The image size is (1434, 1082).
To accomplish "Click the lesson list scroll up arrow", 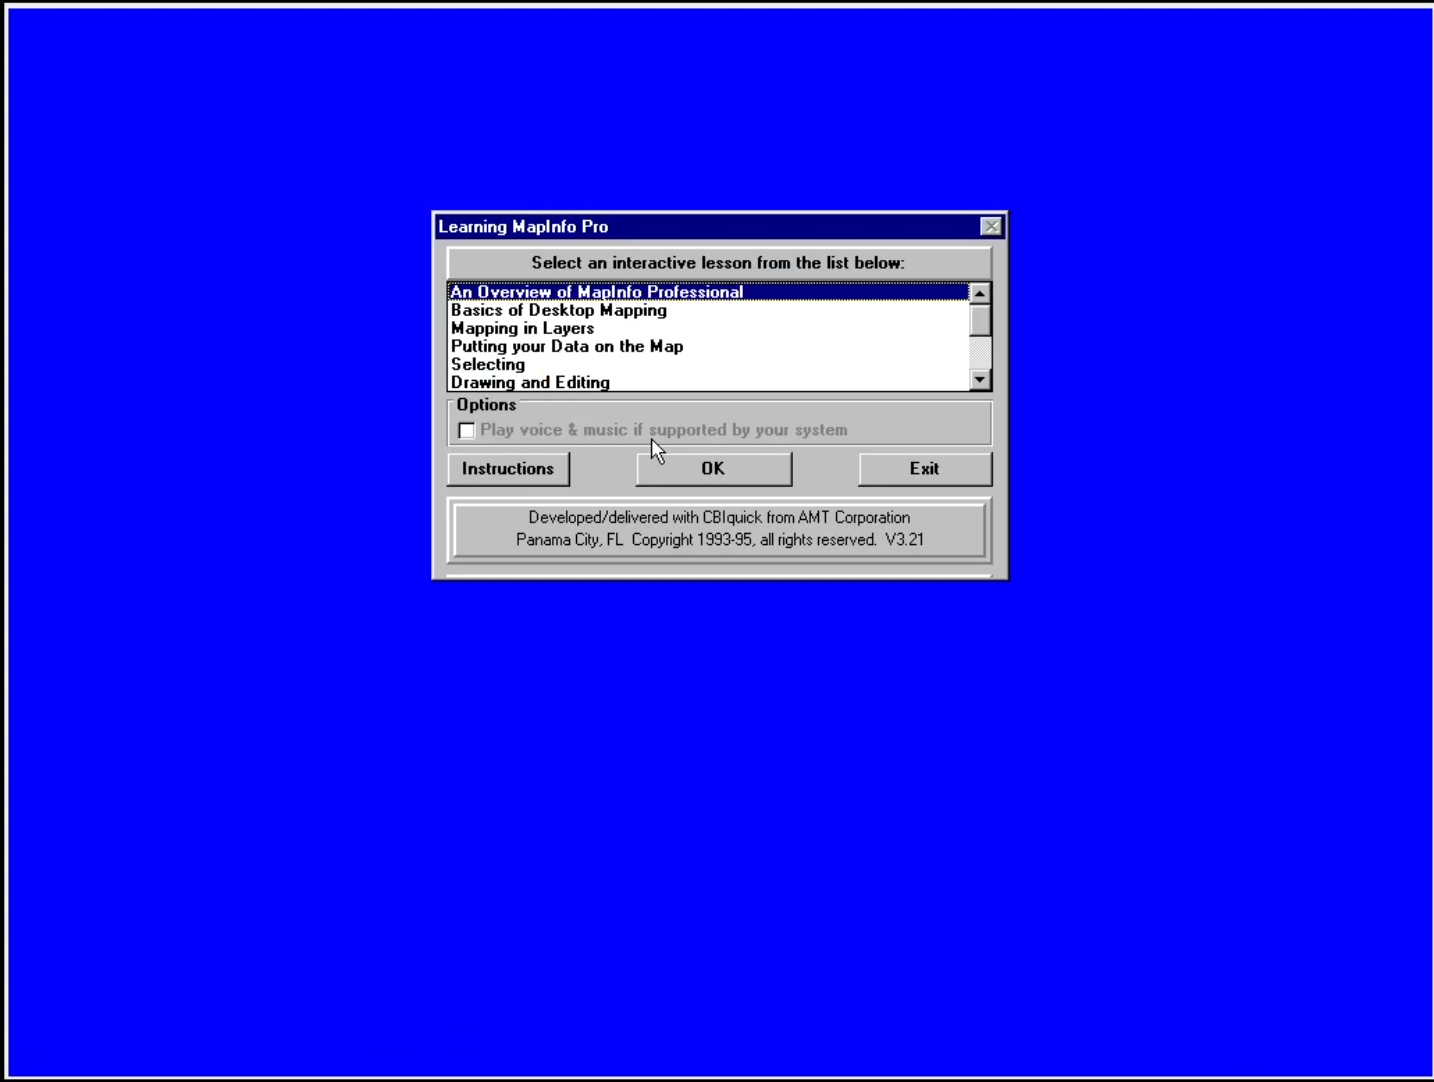I will (980, 293).
